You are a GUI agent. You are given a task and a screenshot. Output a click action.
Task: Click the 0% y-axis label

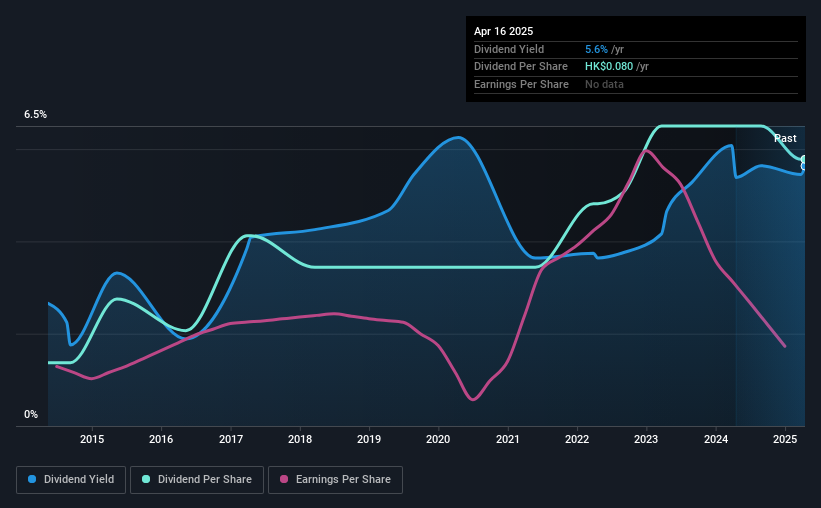click(x=31, y=414)
